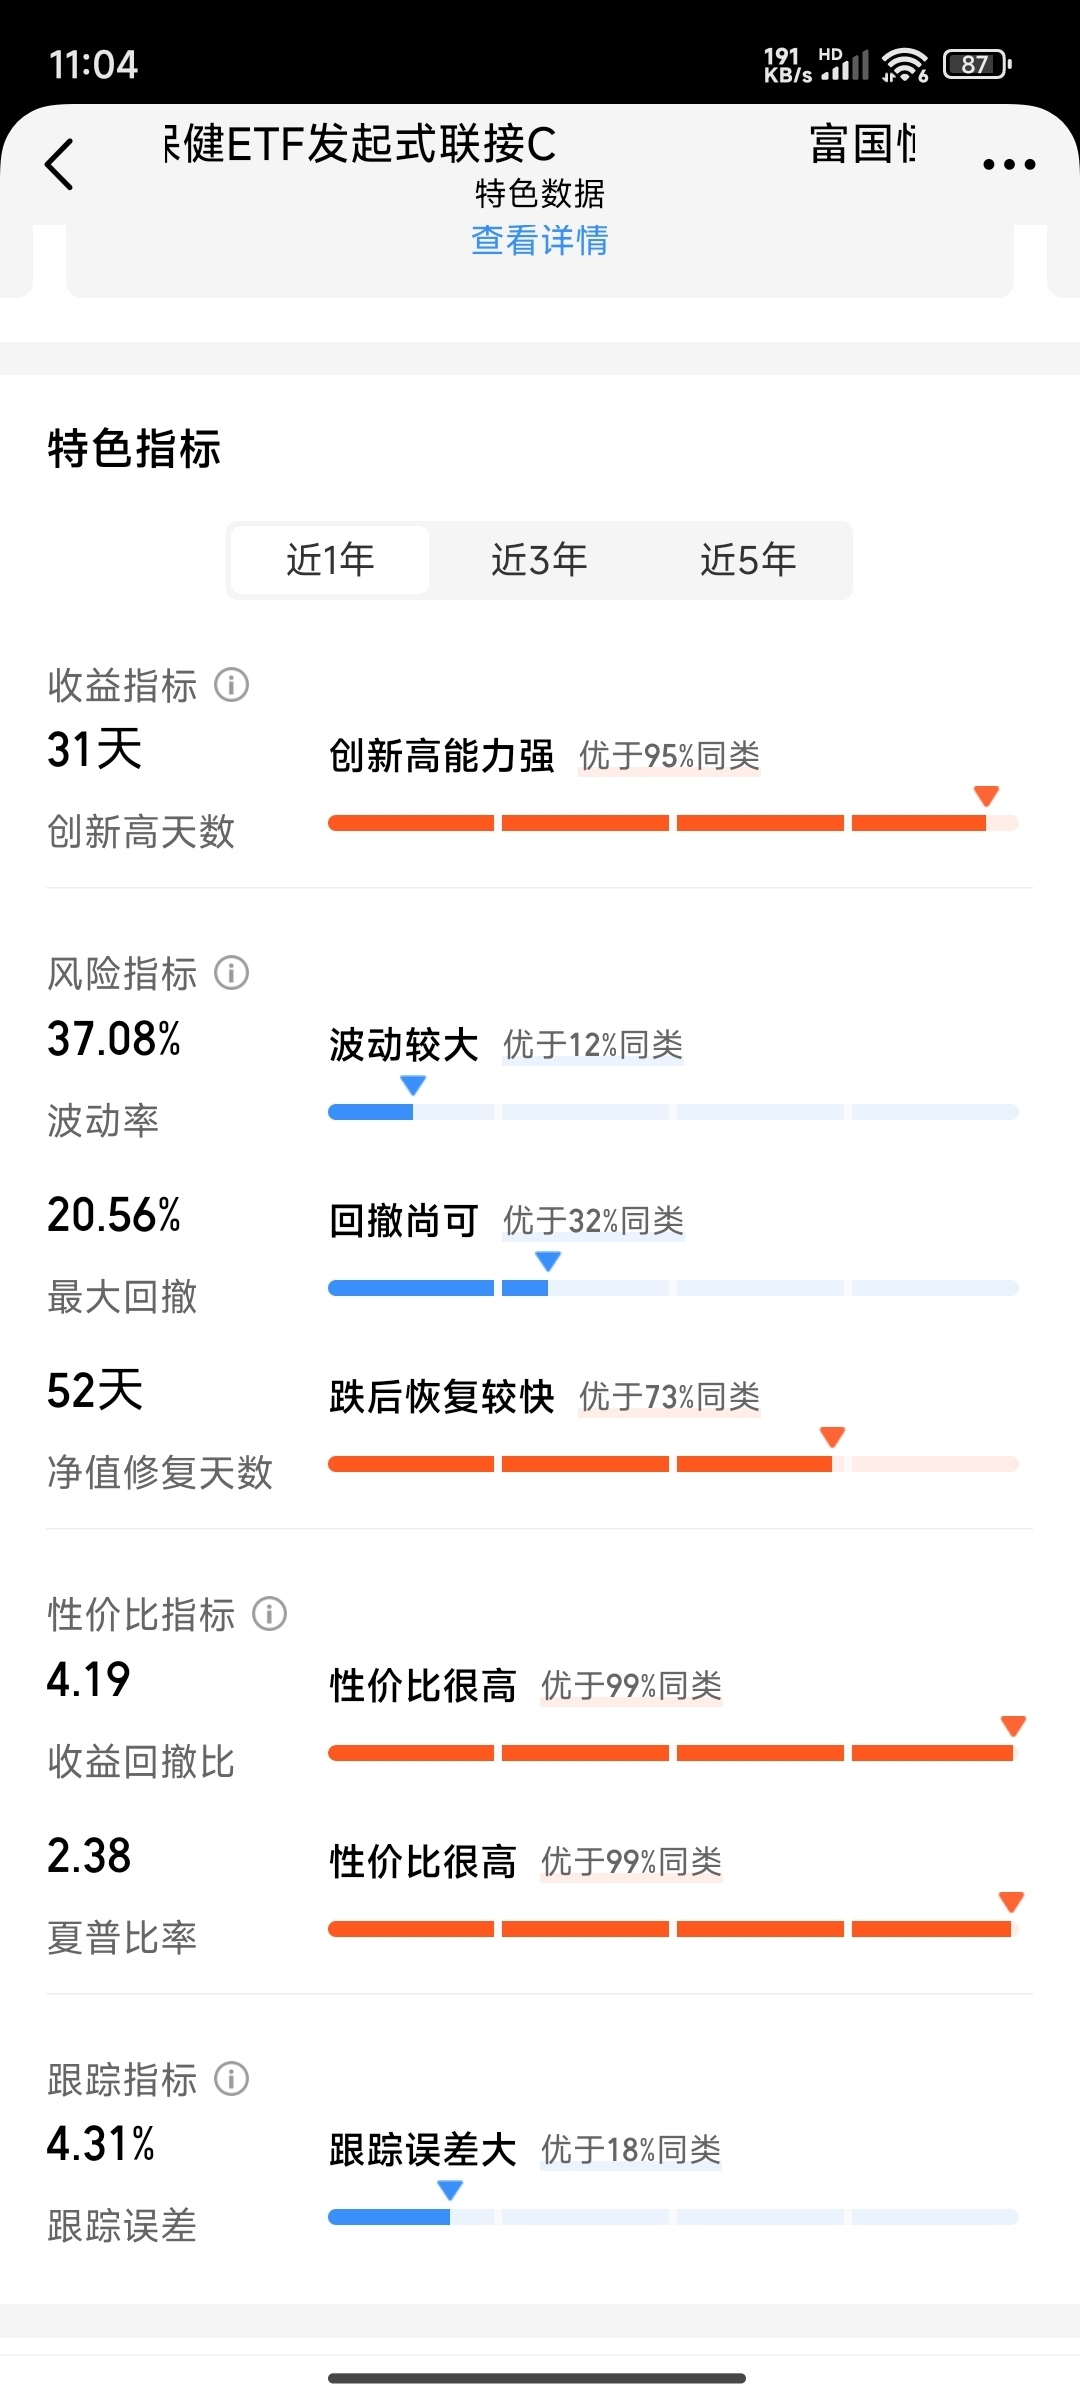Tap info icon beside 跟踪指标

232,2080
